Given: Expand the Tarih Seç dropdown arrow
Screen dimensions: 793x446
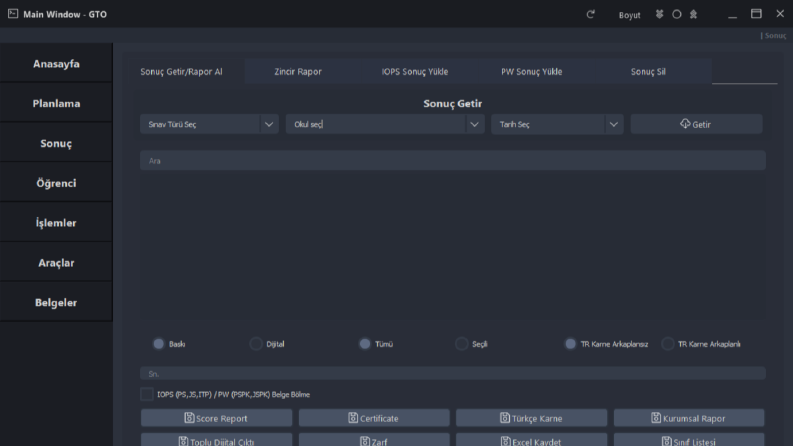Looking at the screenshot, I should [x=613, y=124].
